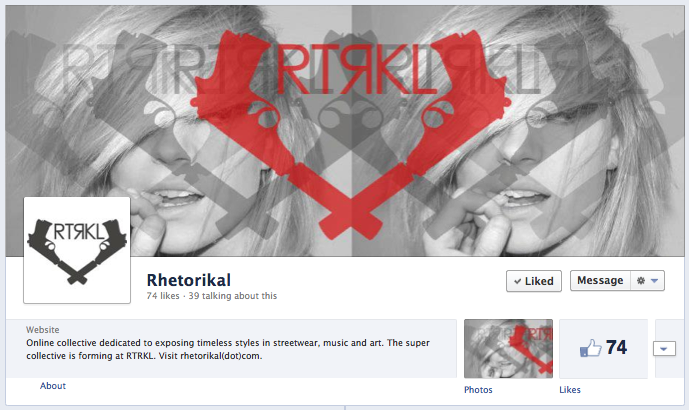This screenshot has height=410, width=689.
Task: Send a message with the Message button
Action: coord(600,280)
